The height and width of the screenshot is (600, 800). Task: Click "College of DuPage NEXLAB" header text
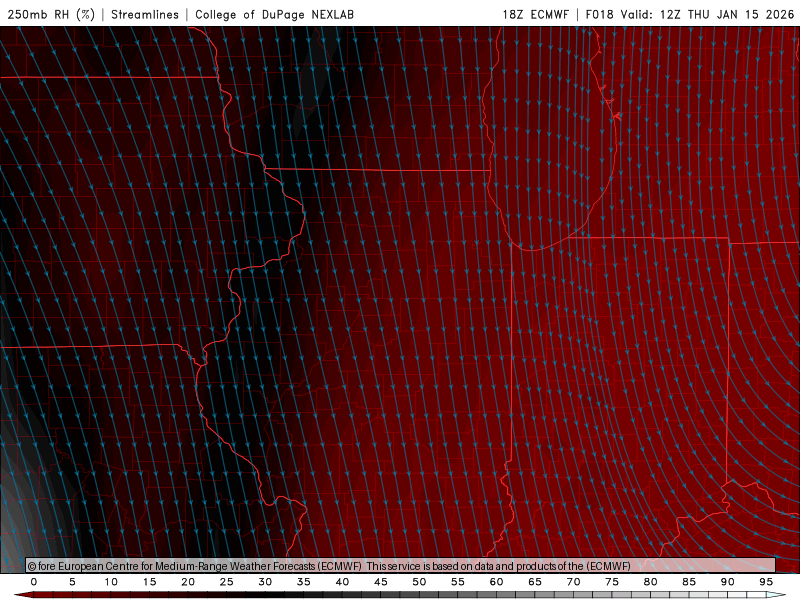click(x=274, y=14)
